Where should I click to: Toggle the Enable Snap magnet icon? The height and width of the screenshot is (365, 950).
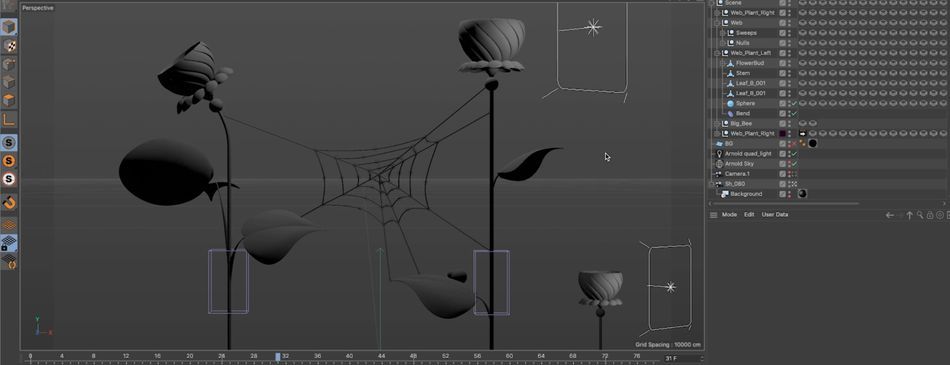click(8, 203)
